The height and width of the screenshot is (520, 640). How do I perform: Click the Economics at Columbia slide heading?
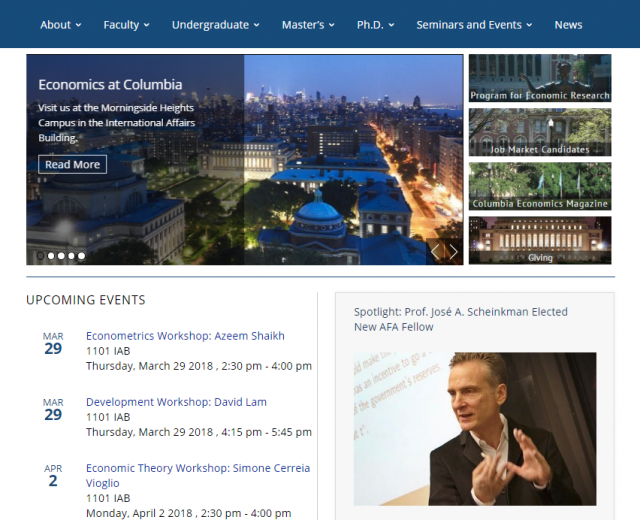110,84
